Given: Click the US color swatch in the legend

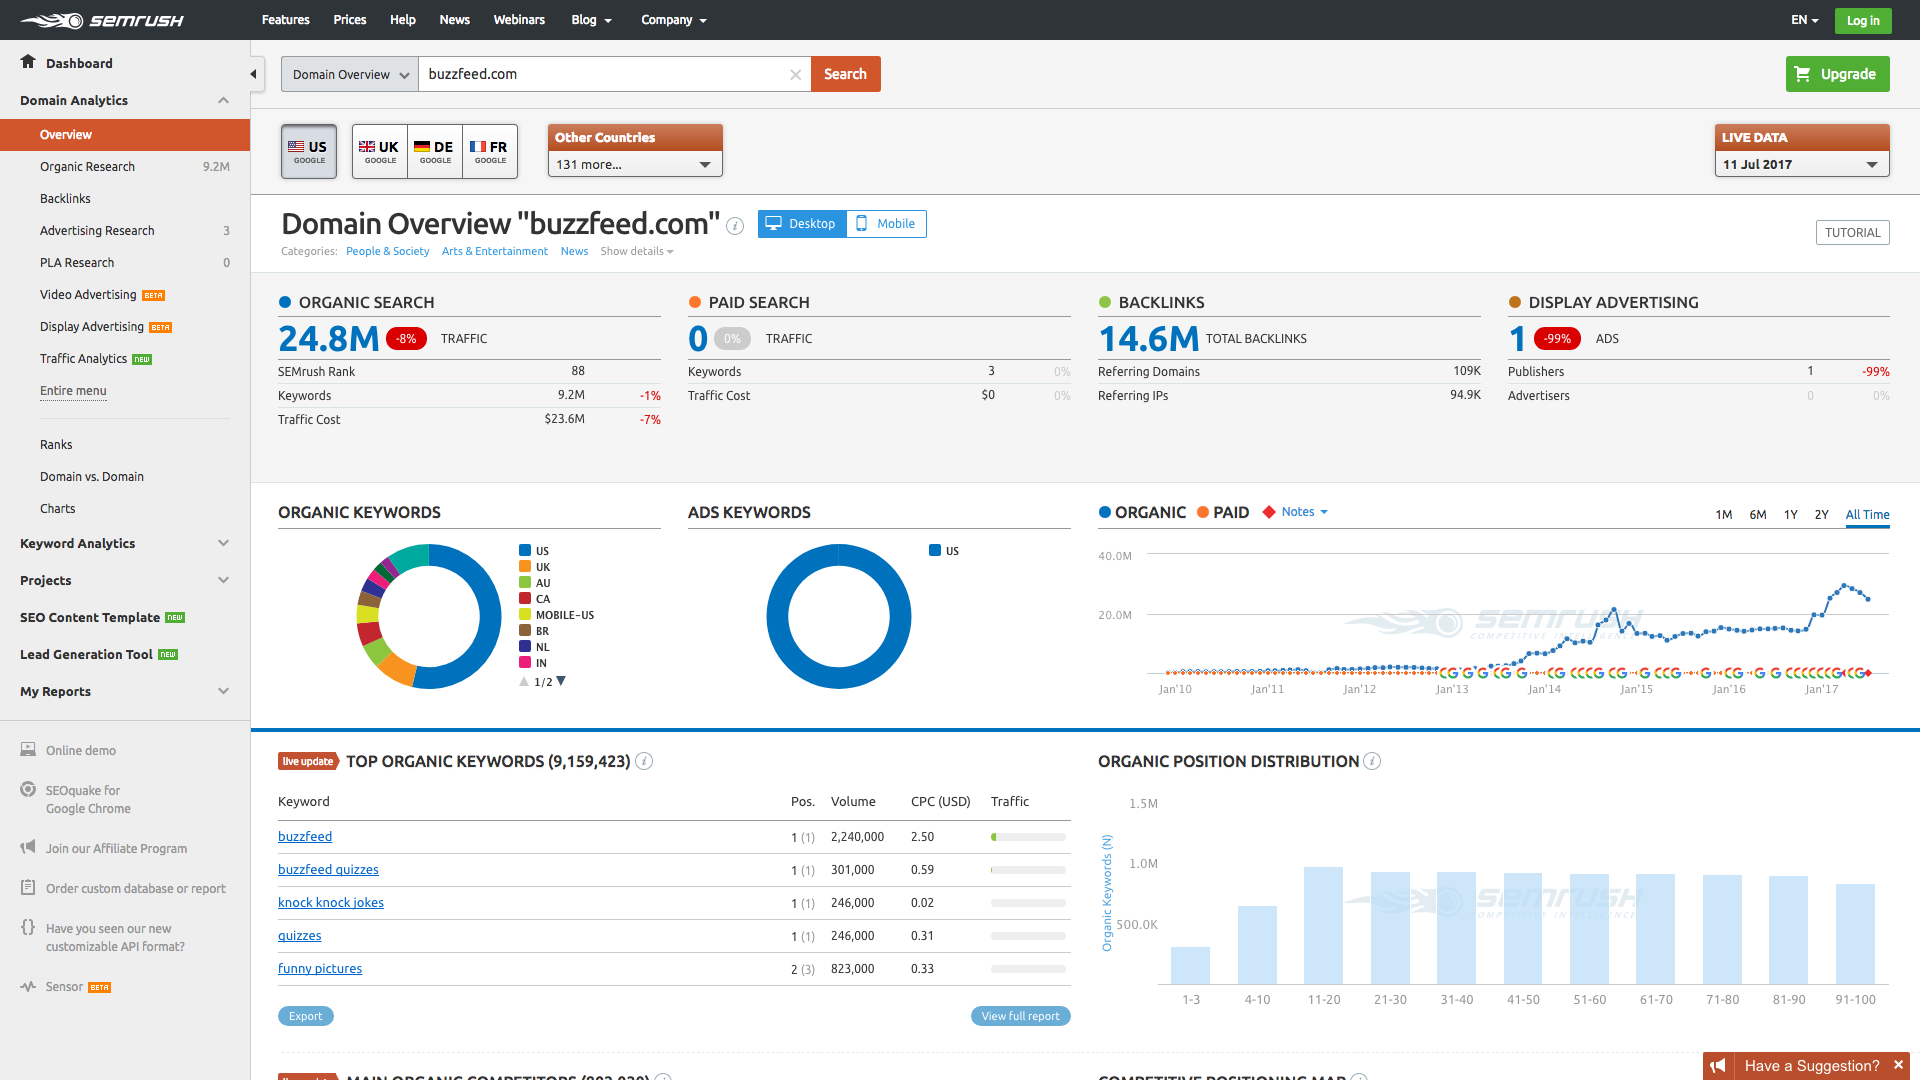Looking at the screenshot, I should tap(525, 550).
